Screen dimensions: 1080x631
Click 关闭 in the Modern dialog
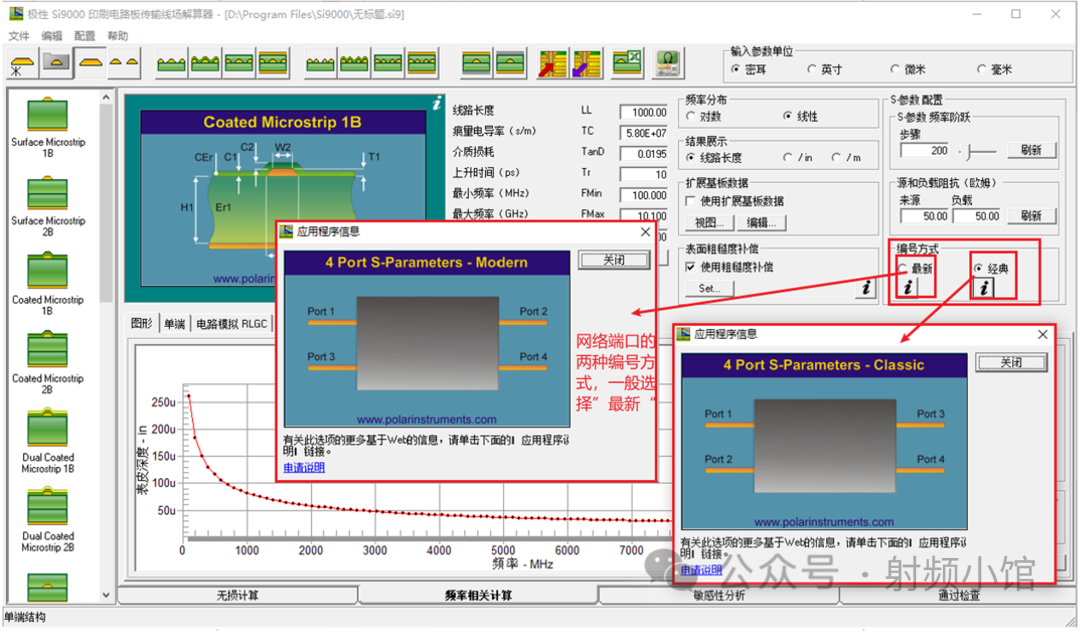[x=613, y=260]
